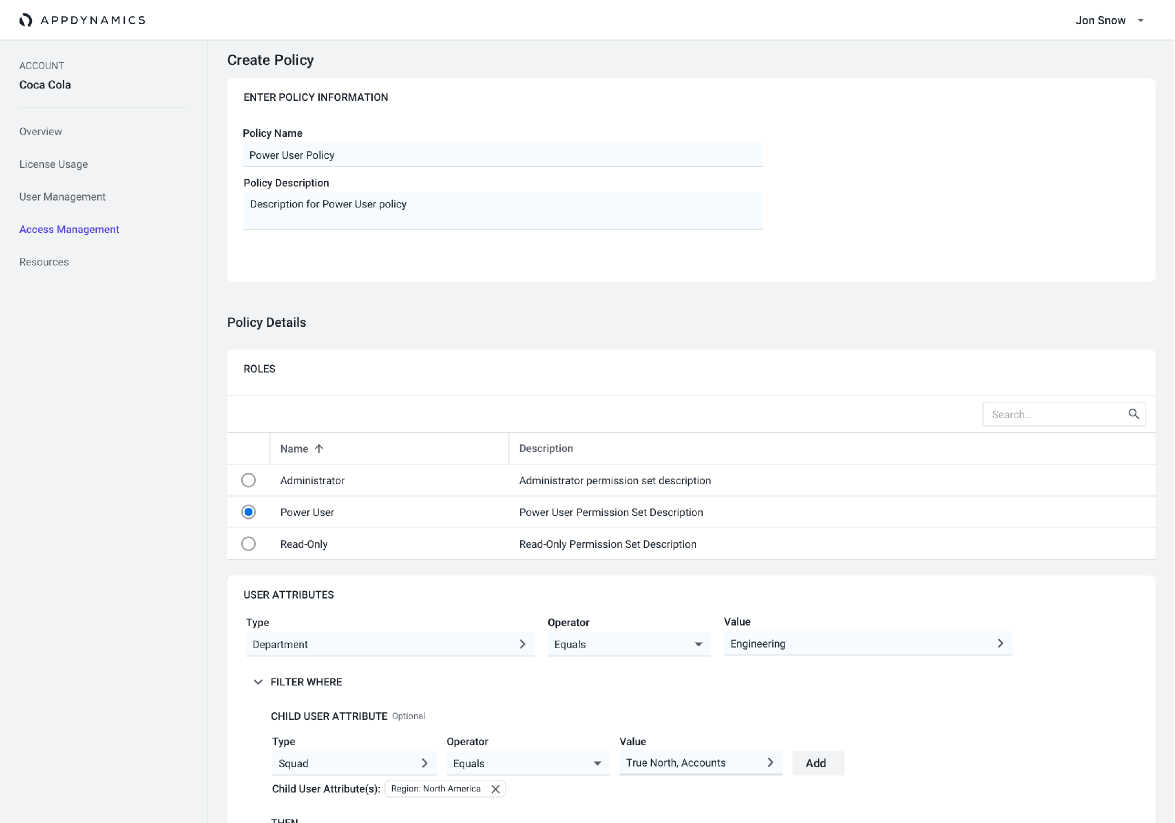
Task: Open the Engineering value selector
Action: (x=868, y=643)
